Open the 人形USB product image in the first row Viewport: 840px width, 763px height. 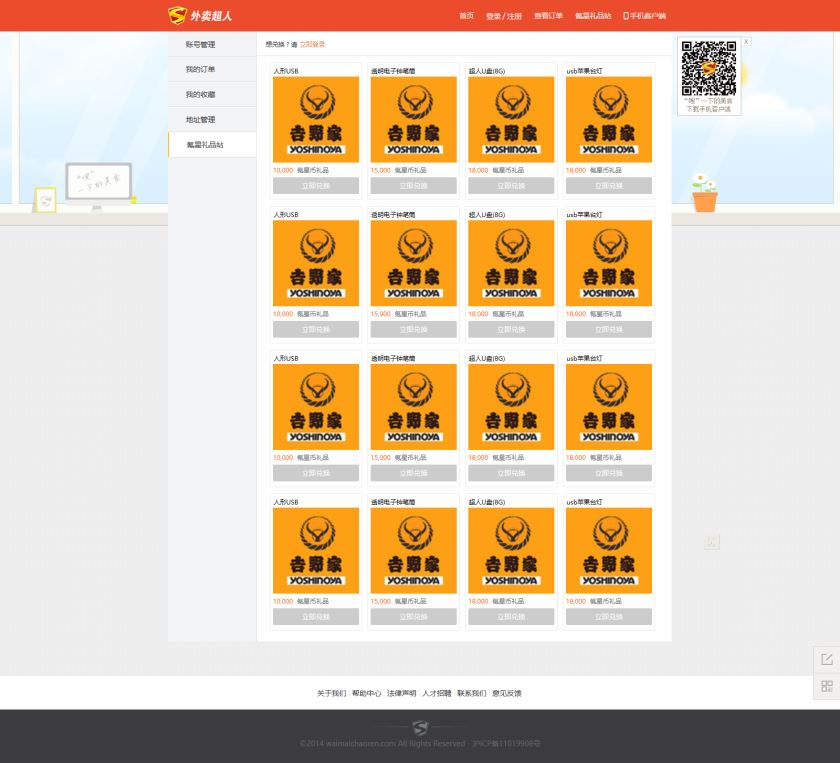pos(316,119)
